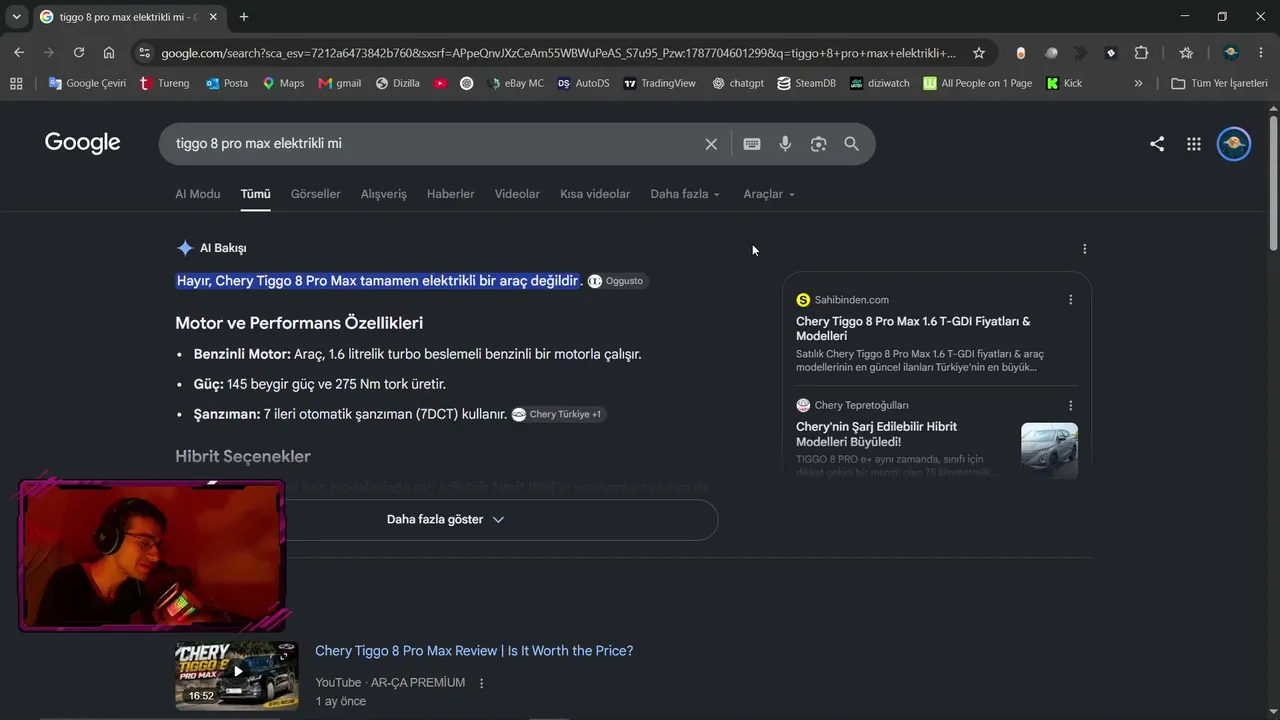Close the tiggo 8 pro max browser tab
The height and width of the screenshot is (720, 1280).
click(213, 17)
